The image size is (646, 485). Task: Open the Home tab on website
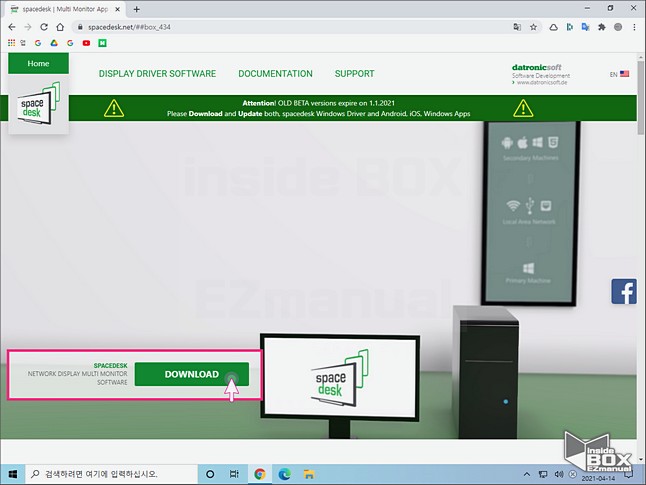[x=38, y=63]
